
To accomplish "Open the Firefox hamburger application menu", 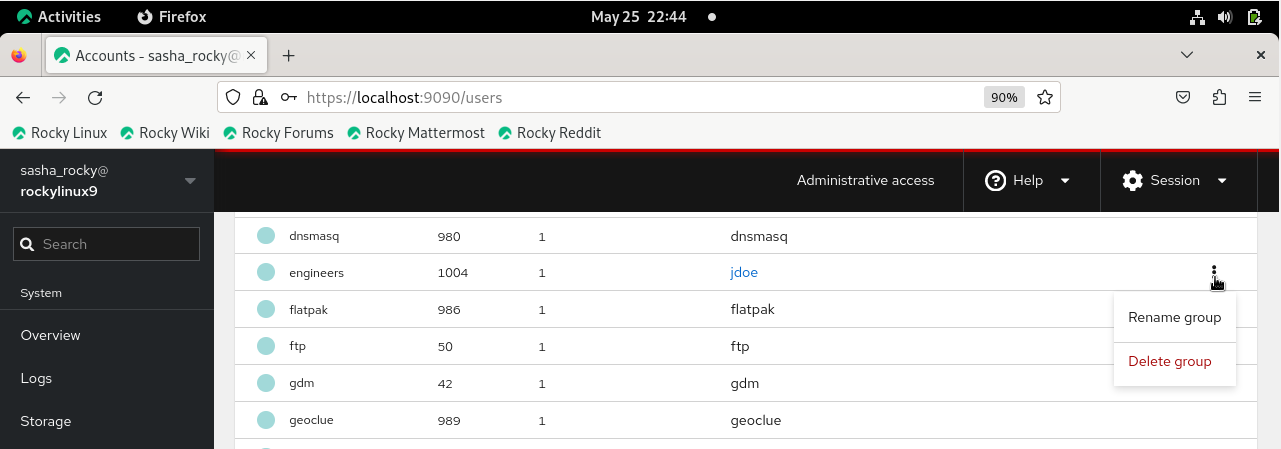I will 1255,97.
